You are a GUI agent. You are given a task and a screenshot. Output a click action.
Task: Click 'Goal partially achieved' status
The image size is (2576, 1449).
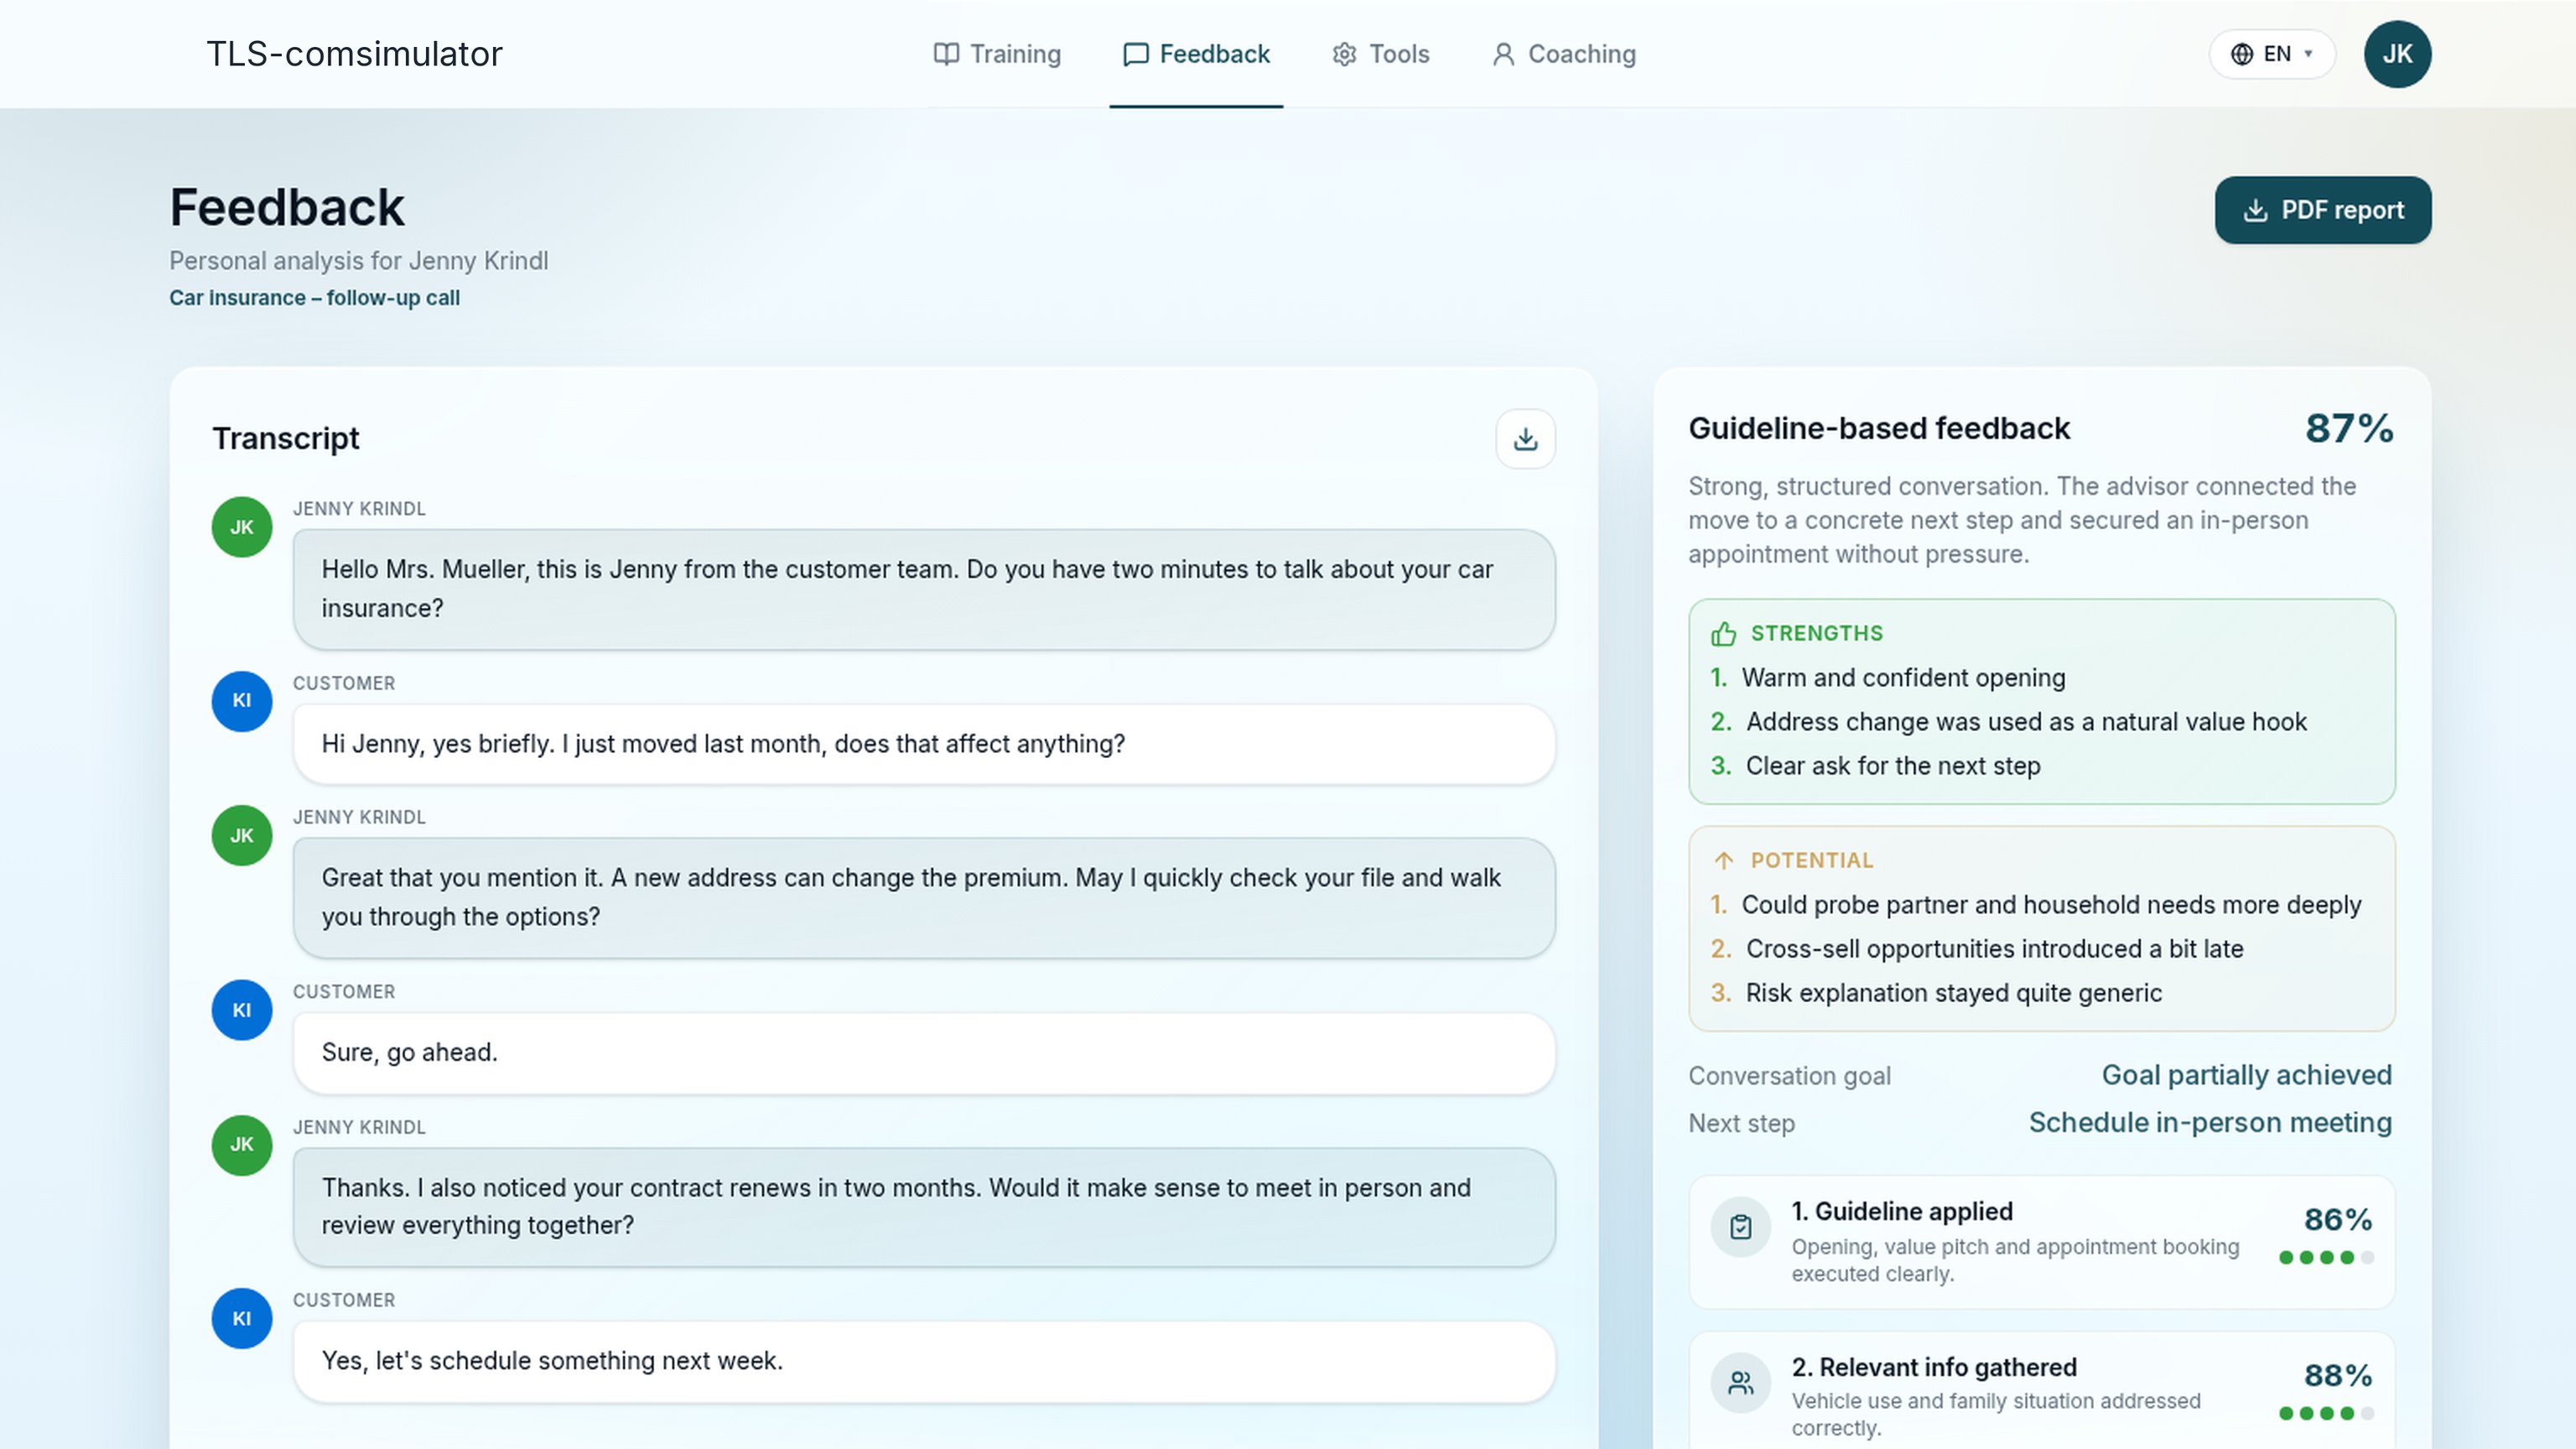coord(2246,1075)
